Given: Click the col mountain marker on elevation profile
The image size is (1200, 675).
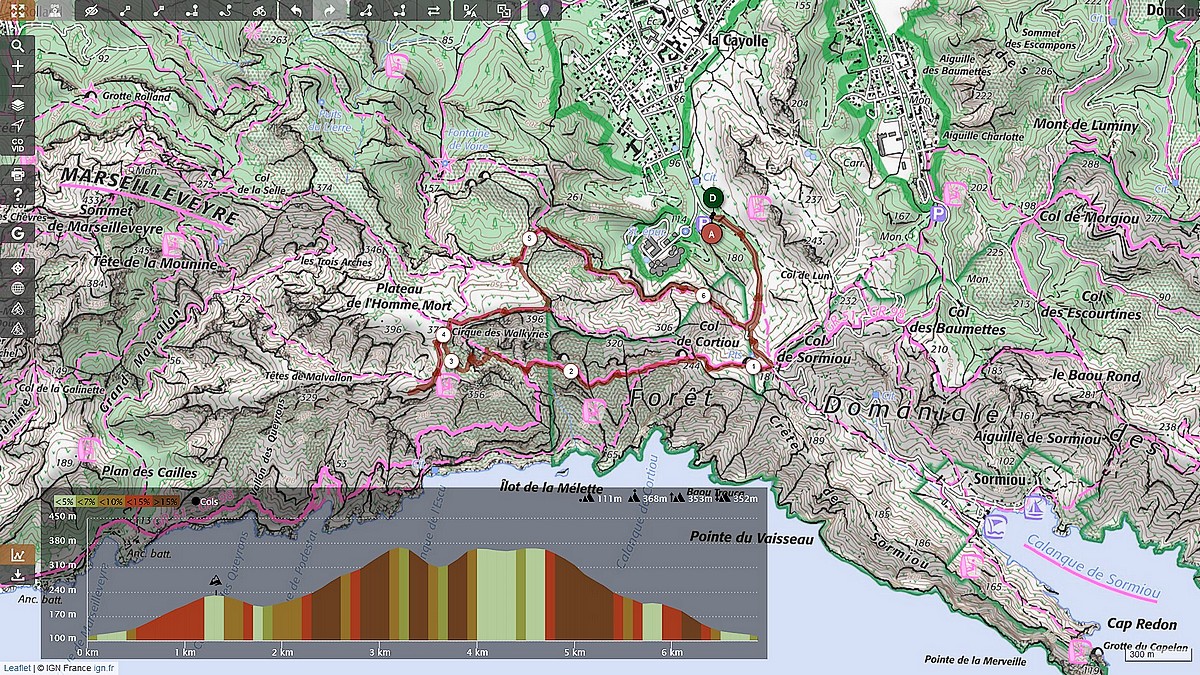Looking at the screenshot, I should point(214,580).
